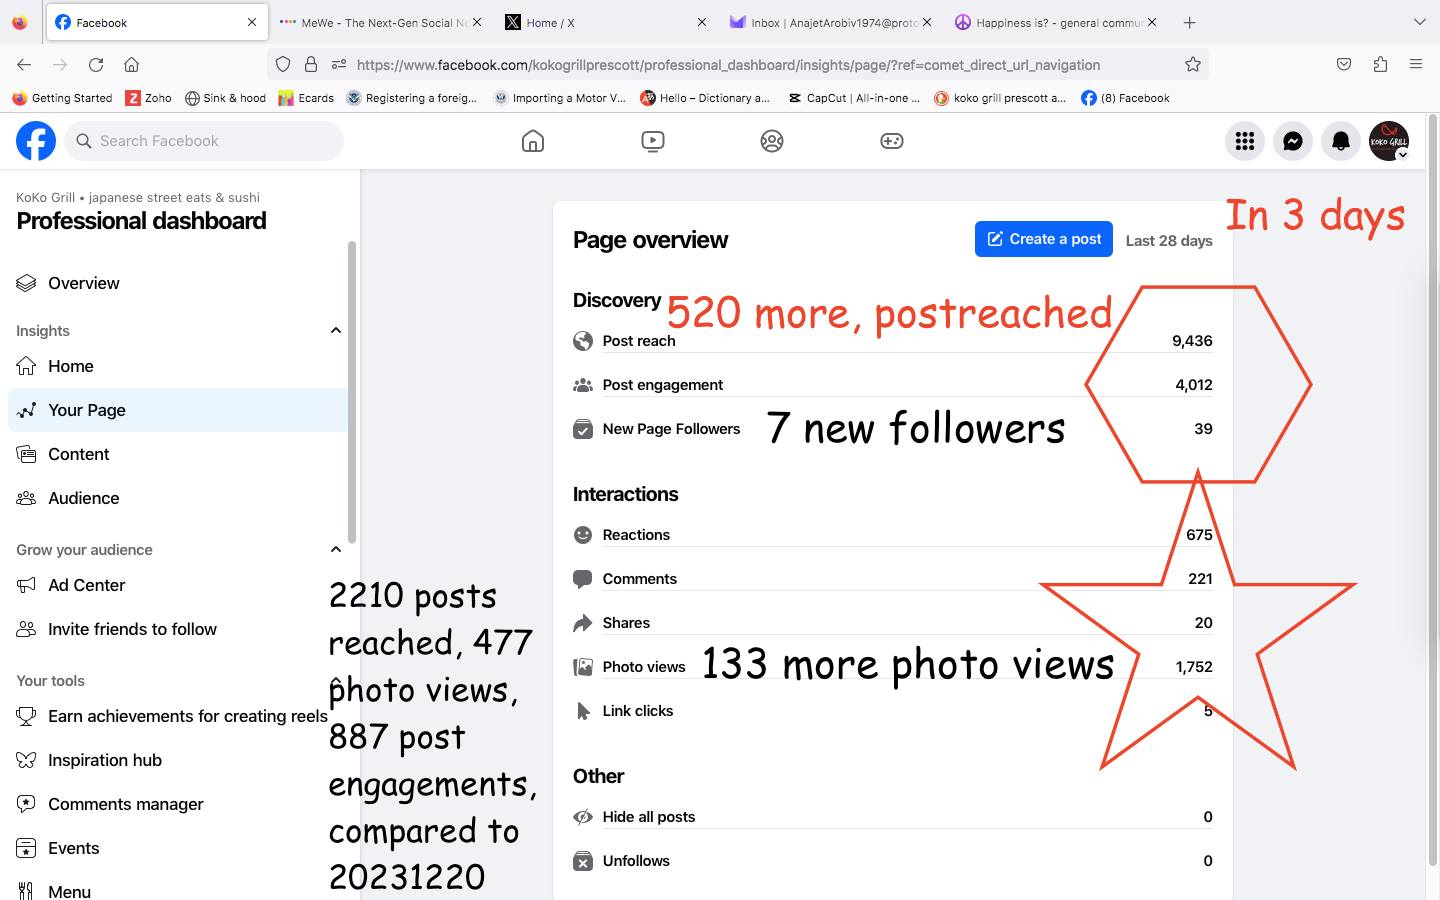The width and height of the screenshot is (1440, 900).
Task: Open the Facebook menu grid icon
Action: click(x=1245, y=141)
